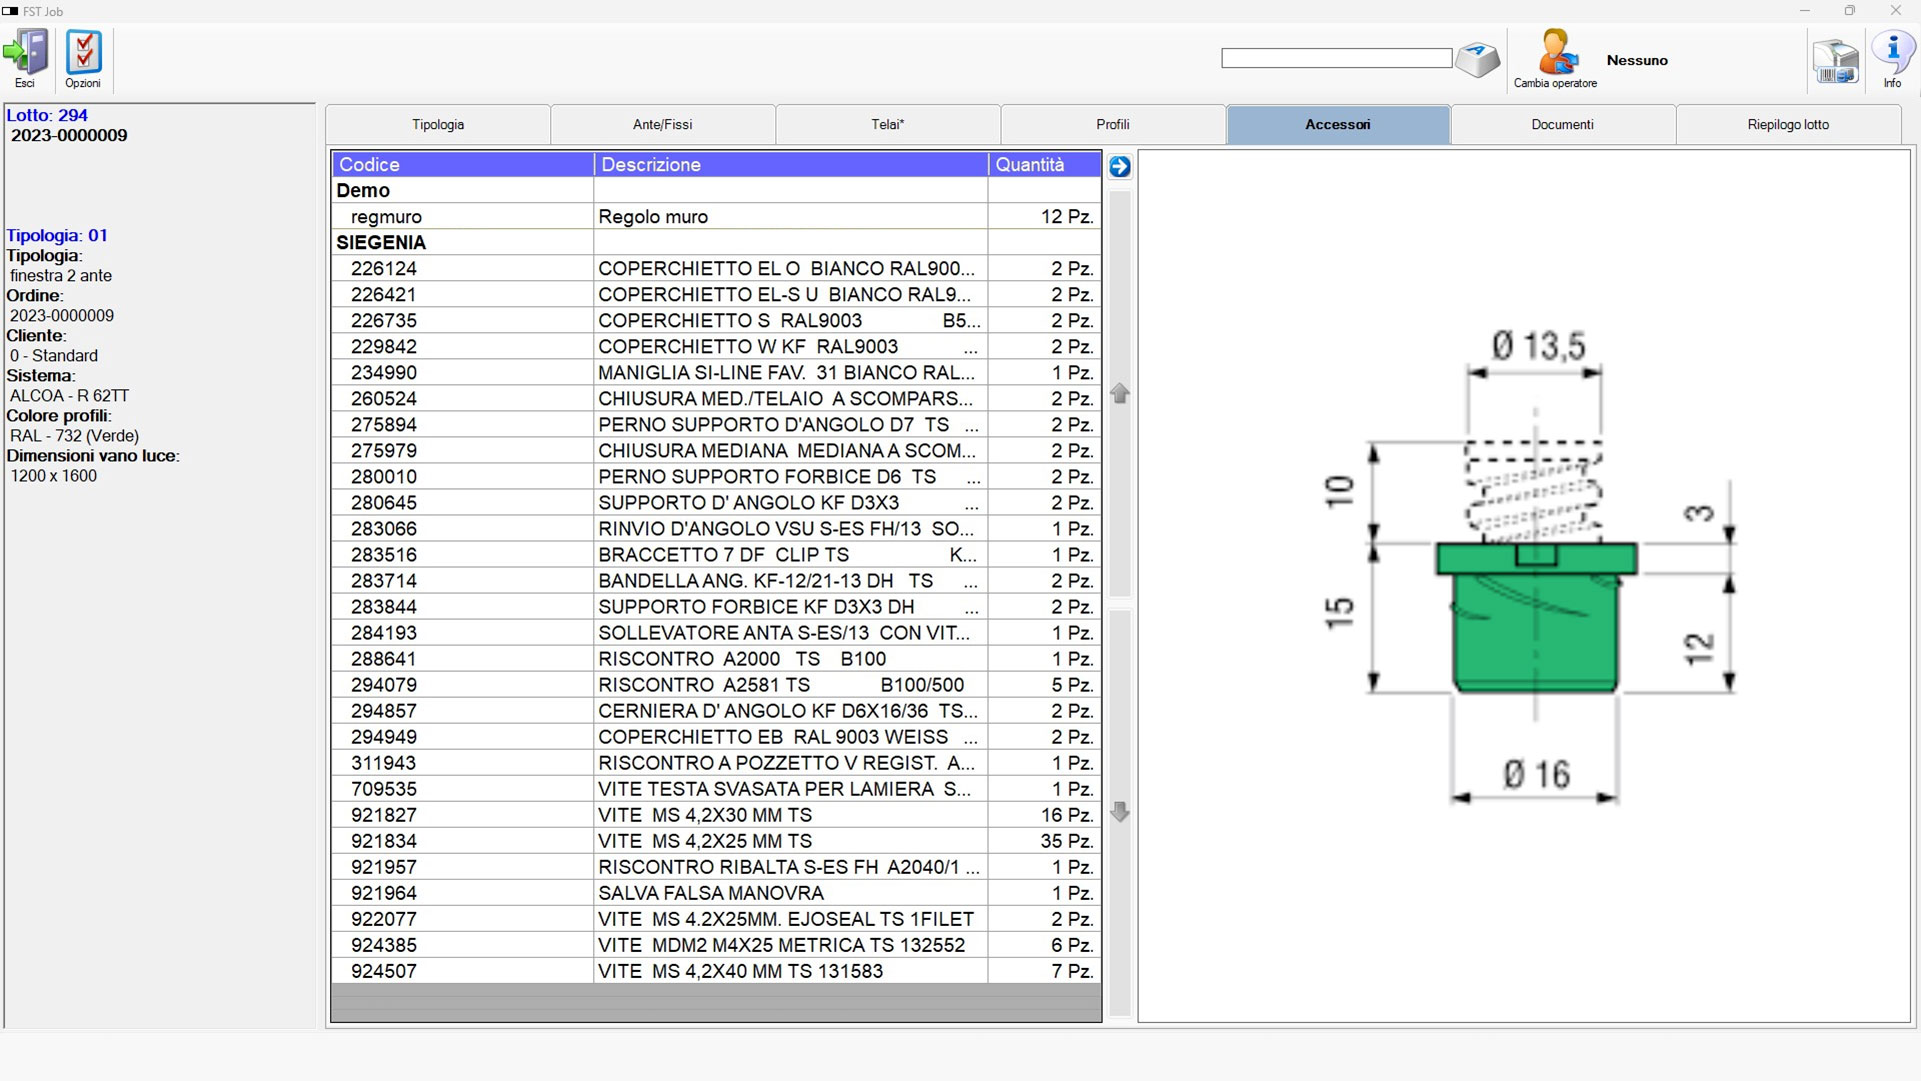The height and width of the screenshot is (1081, 1921).
Task: Select CHIUSURA MEDIANA row 275979
Action: (x=716, y=450)
